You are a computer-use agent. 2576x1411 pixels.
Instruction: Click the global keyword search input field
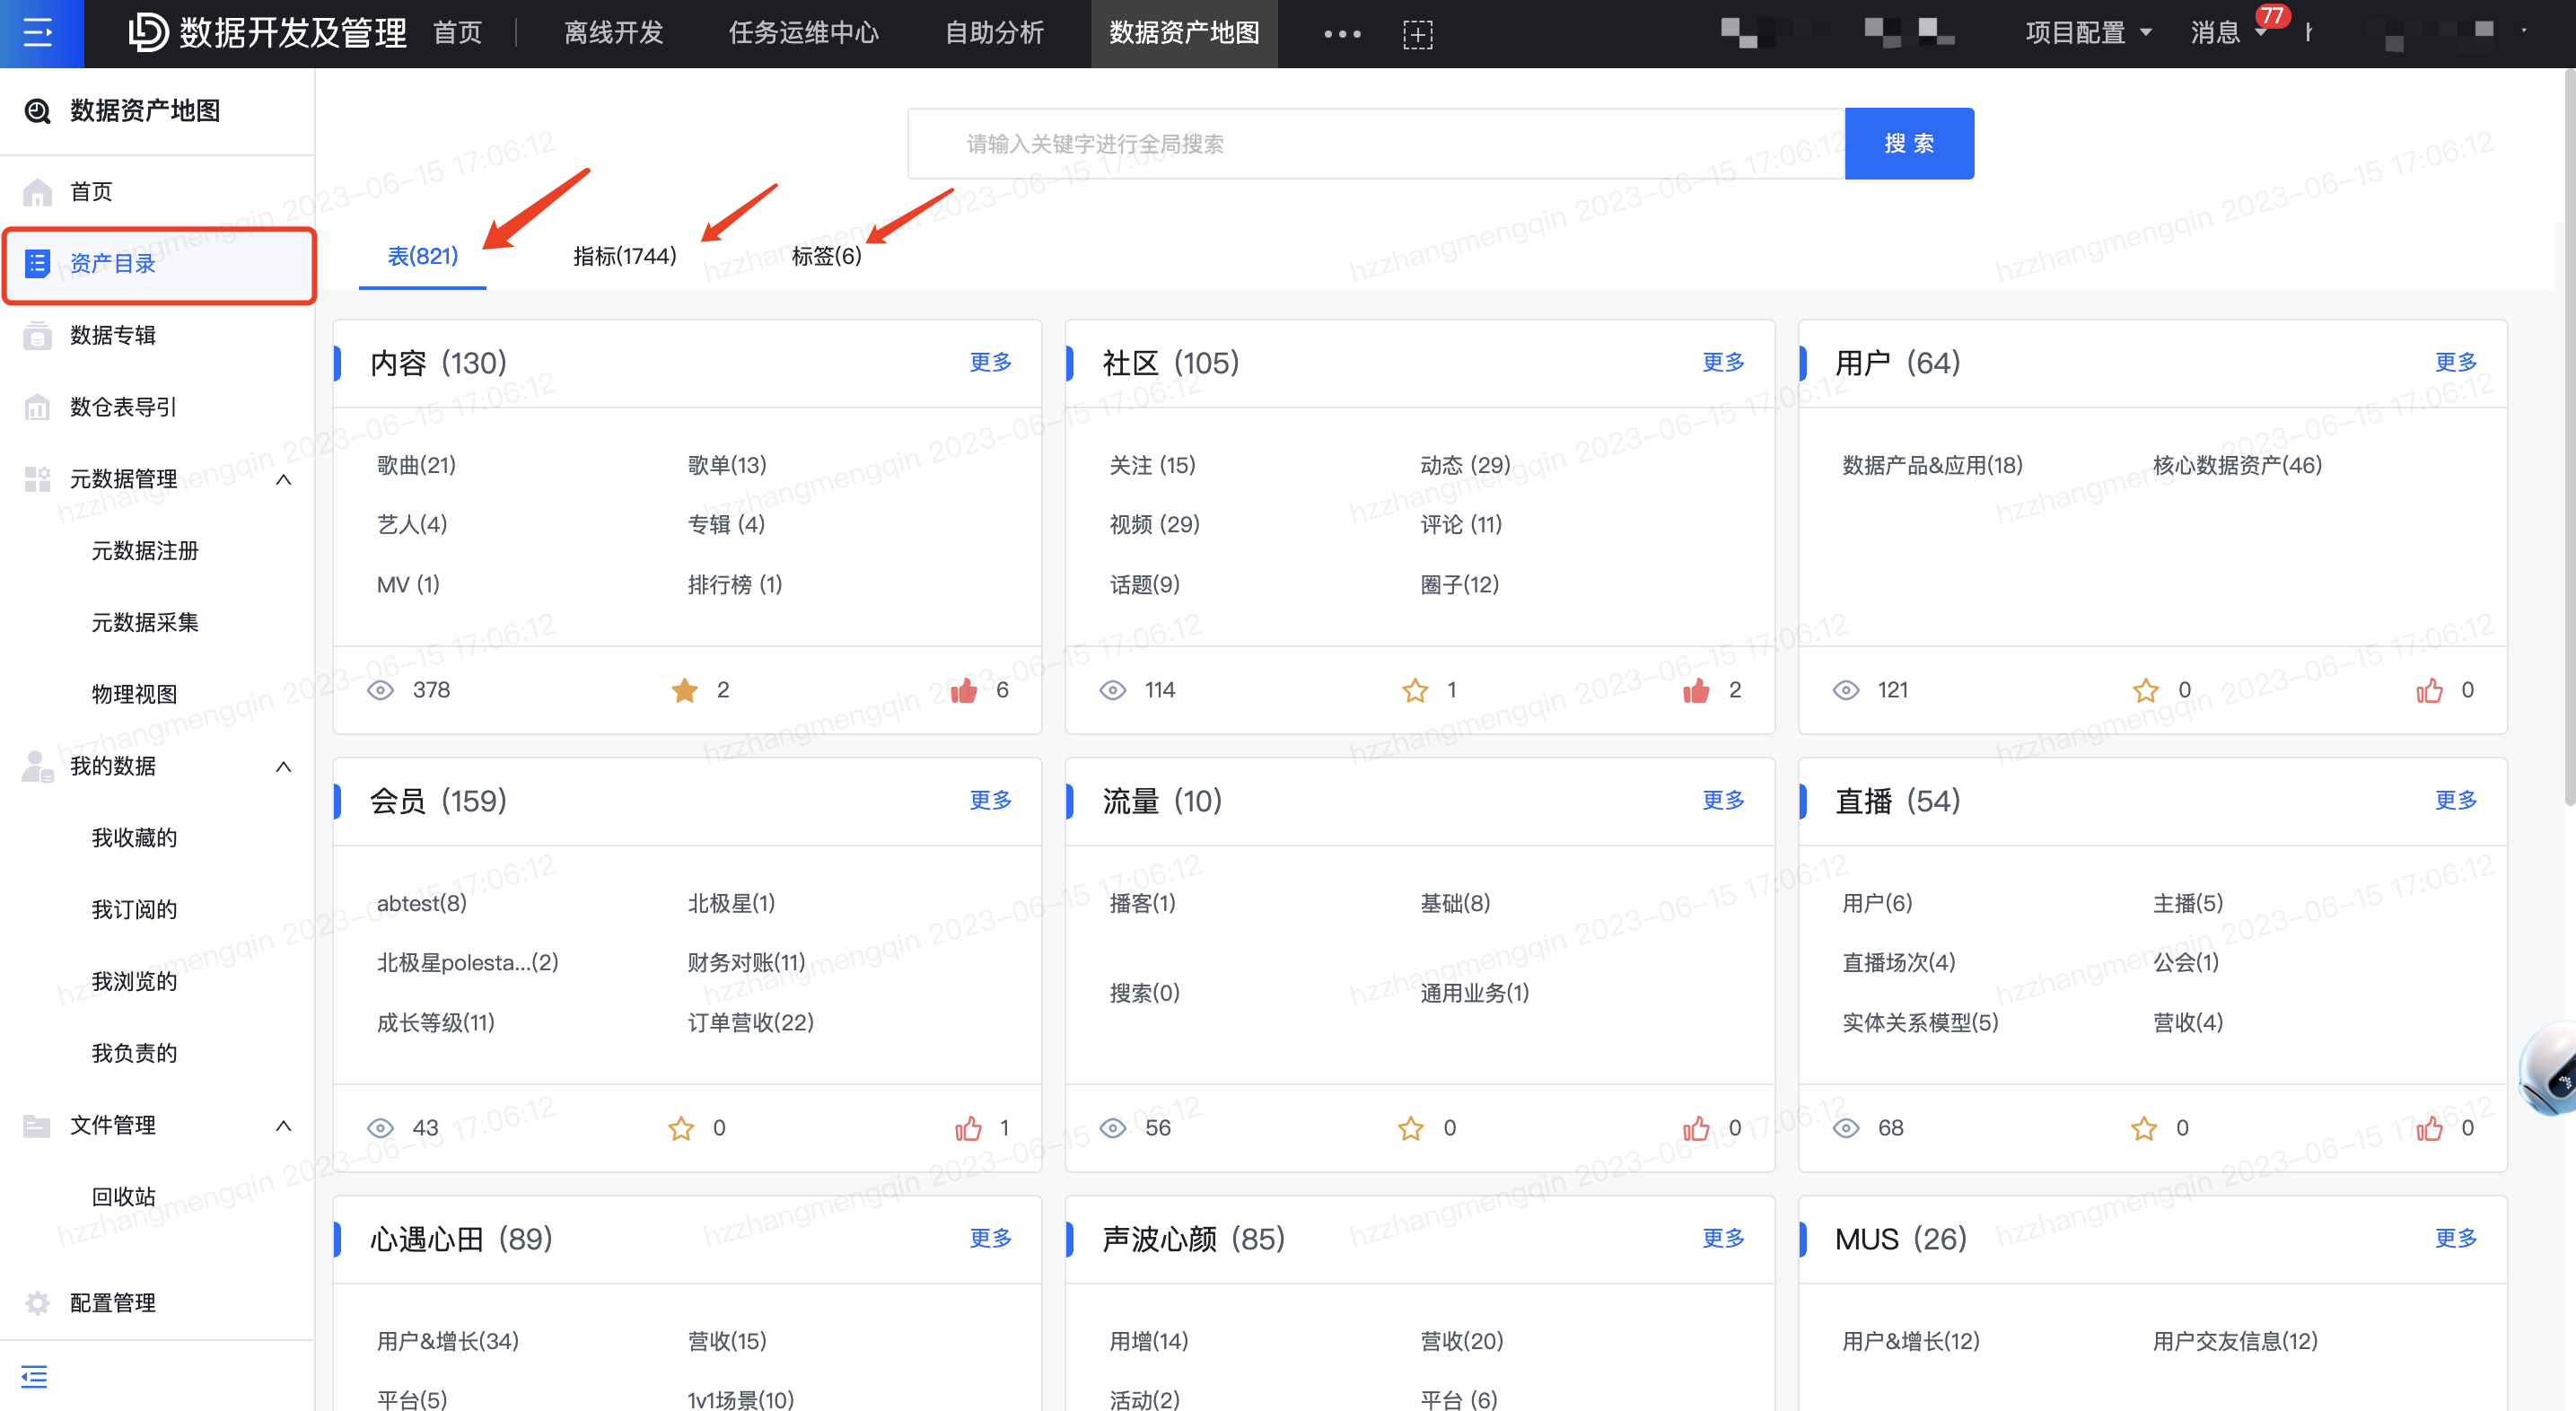pyautogui.click(x=1376, y=143)
